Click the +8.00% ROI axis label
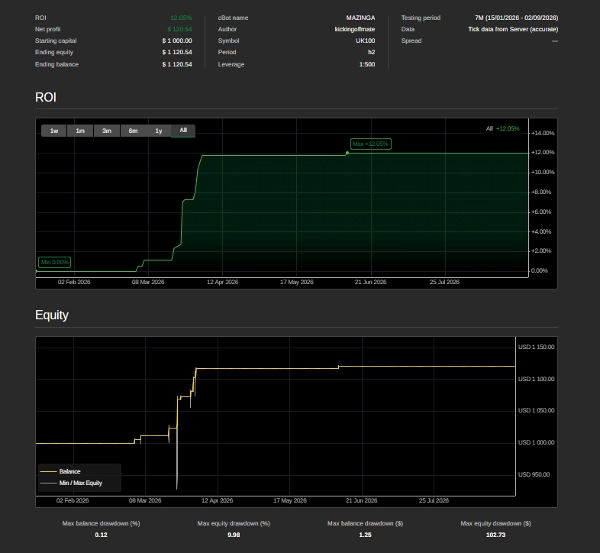The image size is (600, 553). (x=541, y=192)
